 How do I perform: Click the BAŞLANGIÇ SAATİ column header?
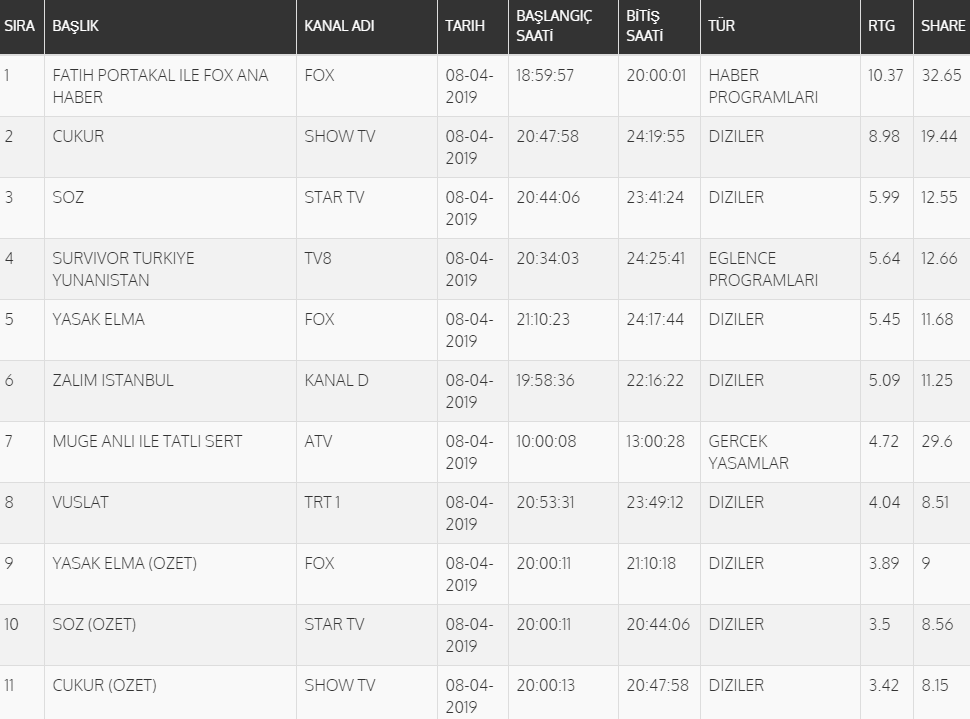tap(554, 26)
